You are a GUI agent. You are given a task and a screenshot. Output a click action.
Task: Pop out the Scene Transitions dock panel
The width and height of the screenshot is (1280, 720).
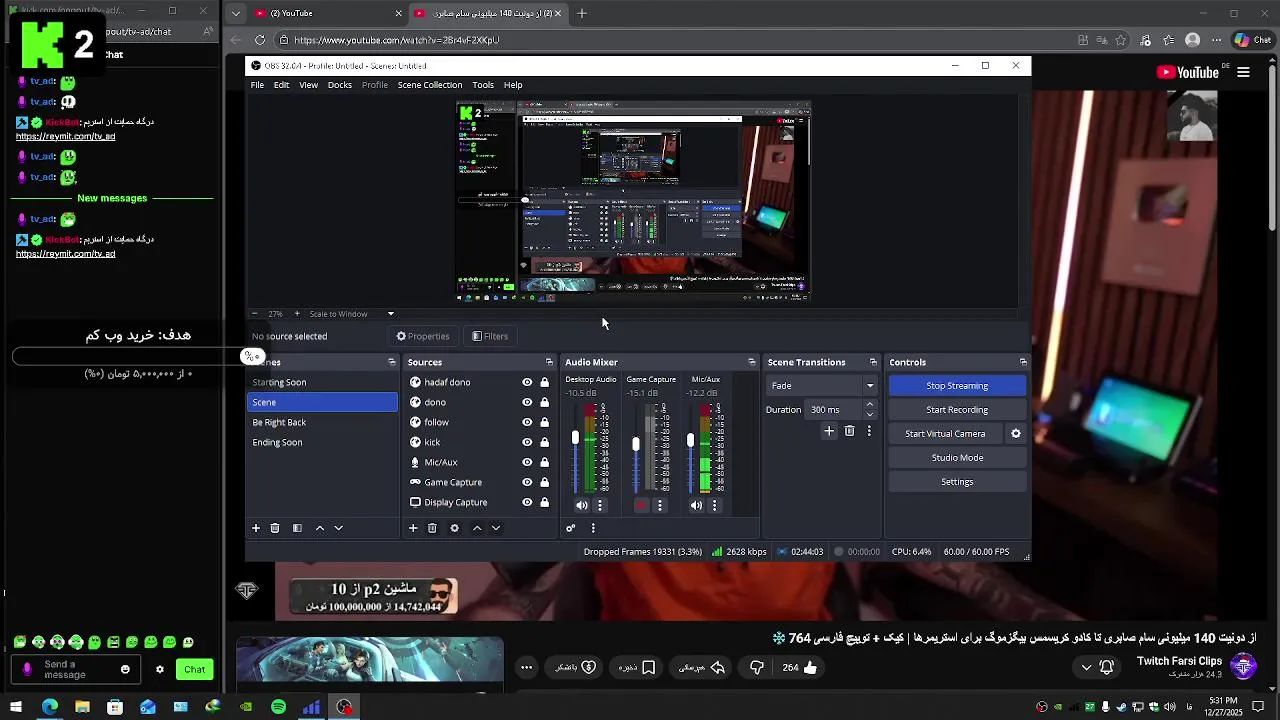click(x=873, y=362)
